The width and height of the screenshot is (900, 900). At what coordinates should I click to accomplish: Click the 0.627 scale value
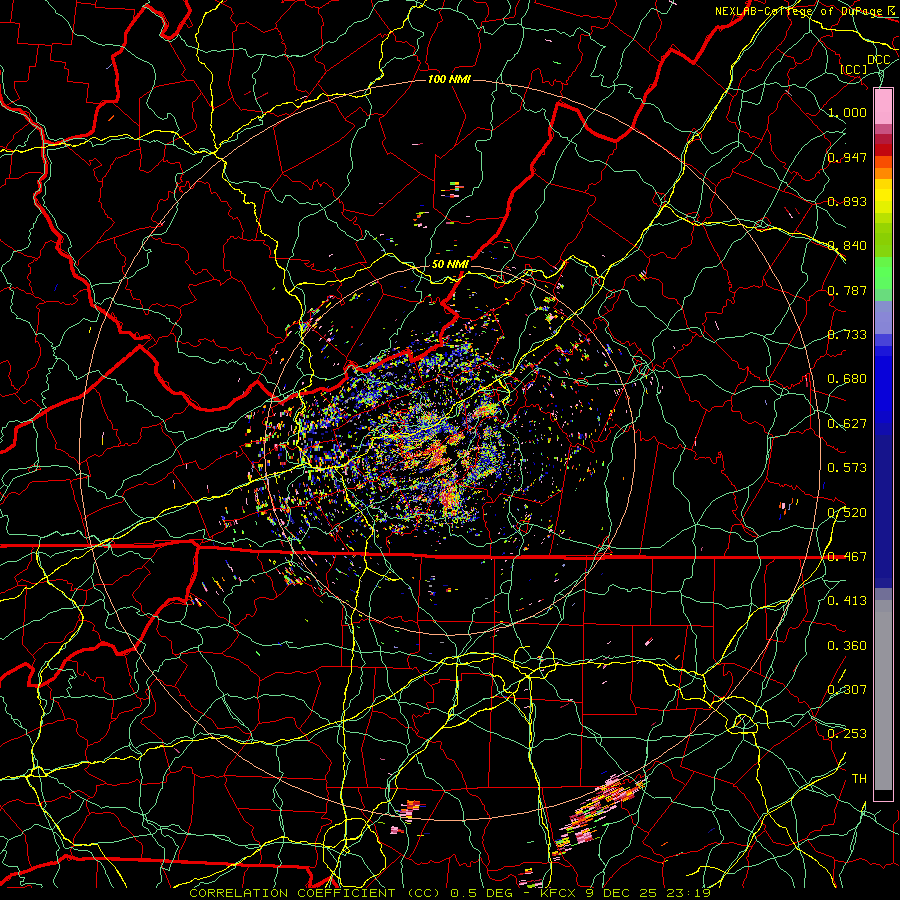point(847,424)
